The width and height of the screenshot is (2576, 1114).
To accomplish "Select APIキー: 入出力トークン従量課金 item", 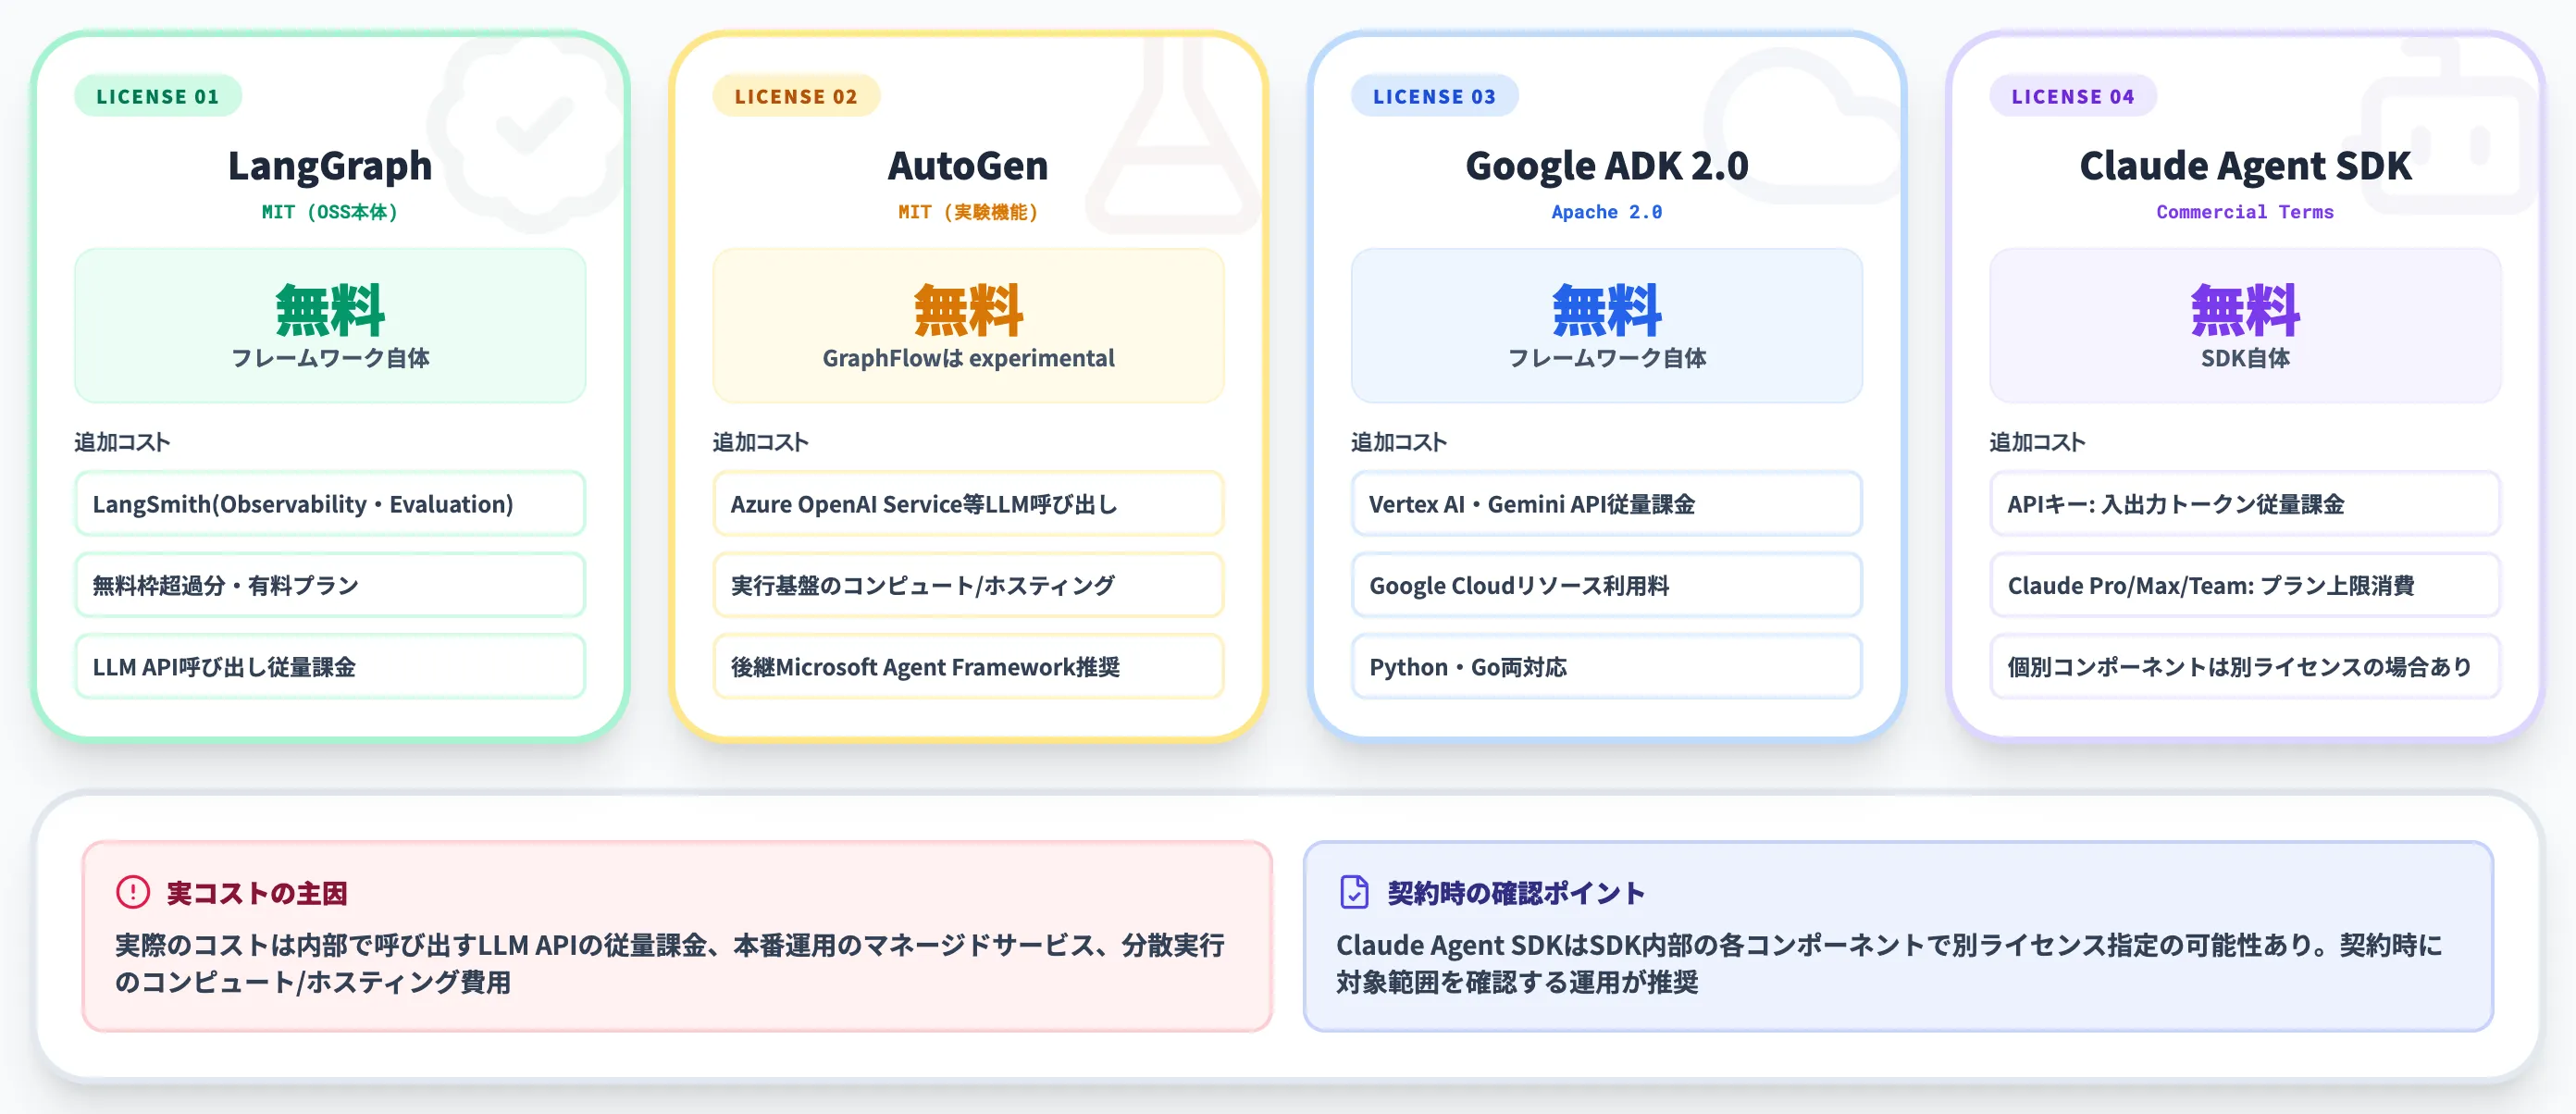I will (x=2245, y=504).
